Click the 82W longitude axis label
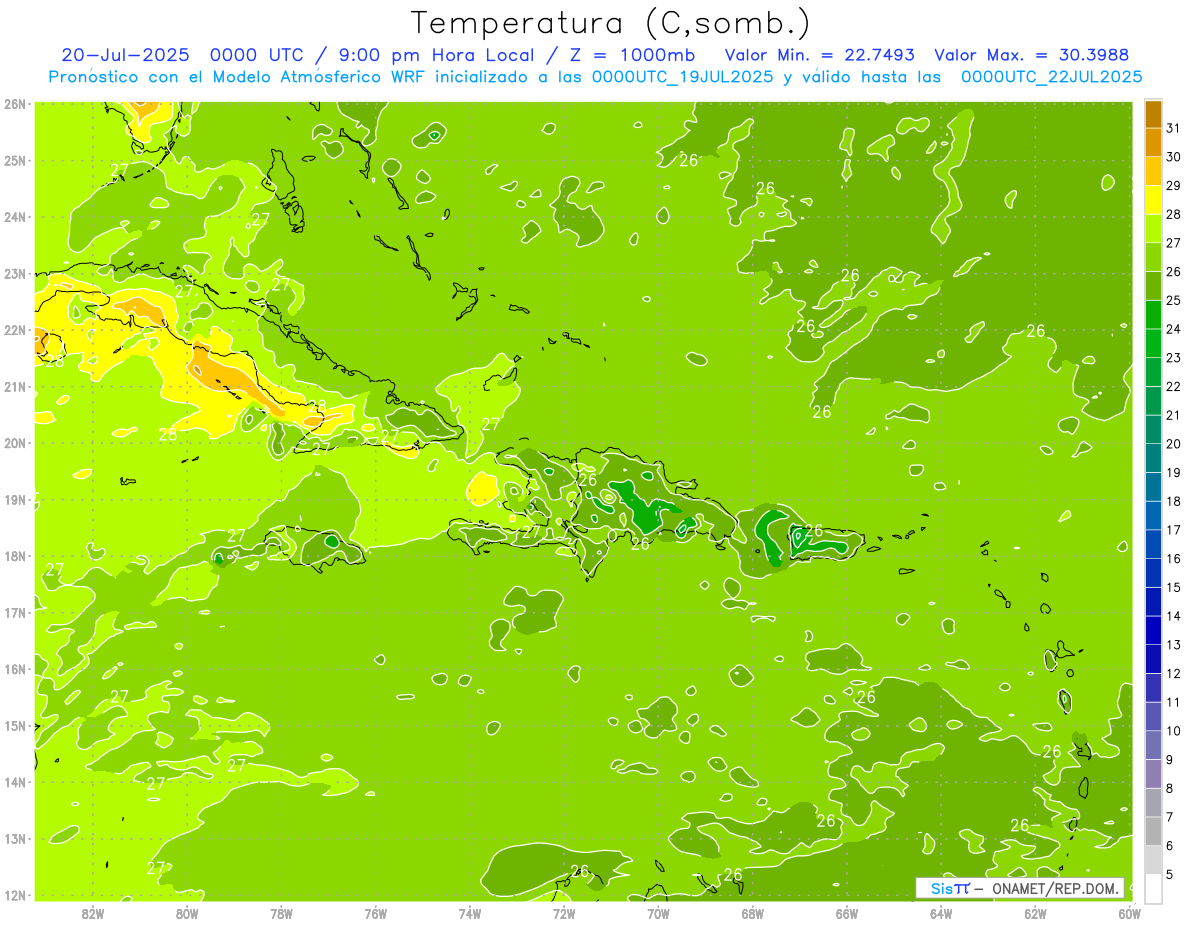 point(93,912)
